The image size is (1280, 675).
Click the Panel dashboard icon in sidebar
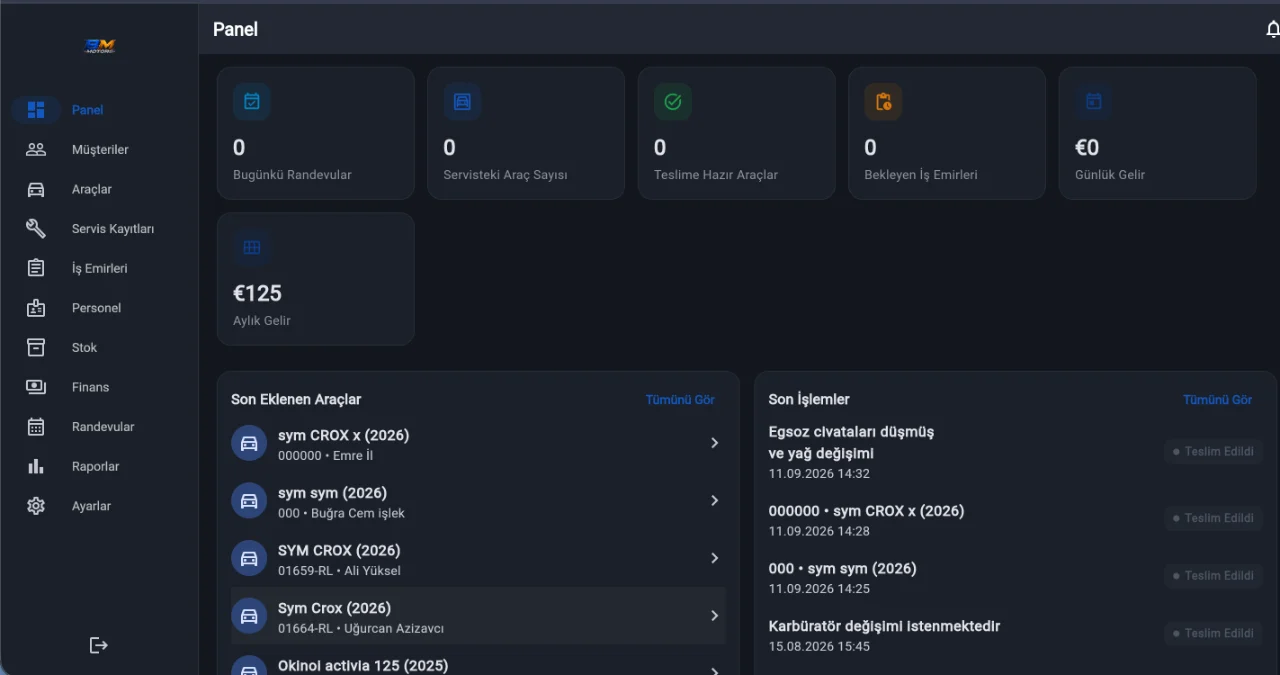tap(36, 110)
